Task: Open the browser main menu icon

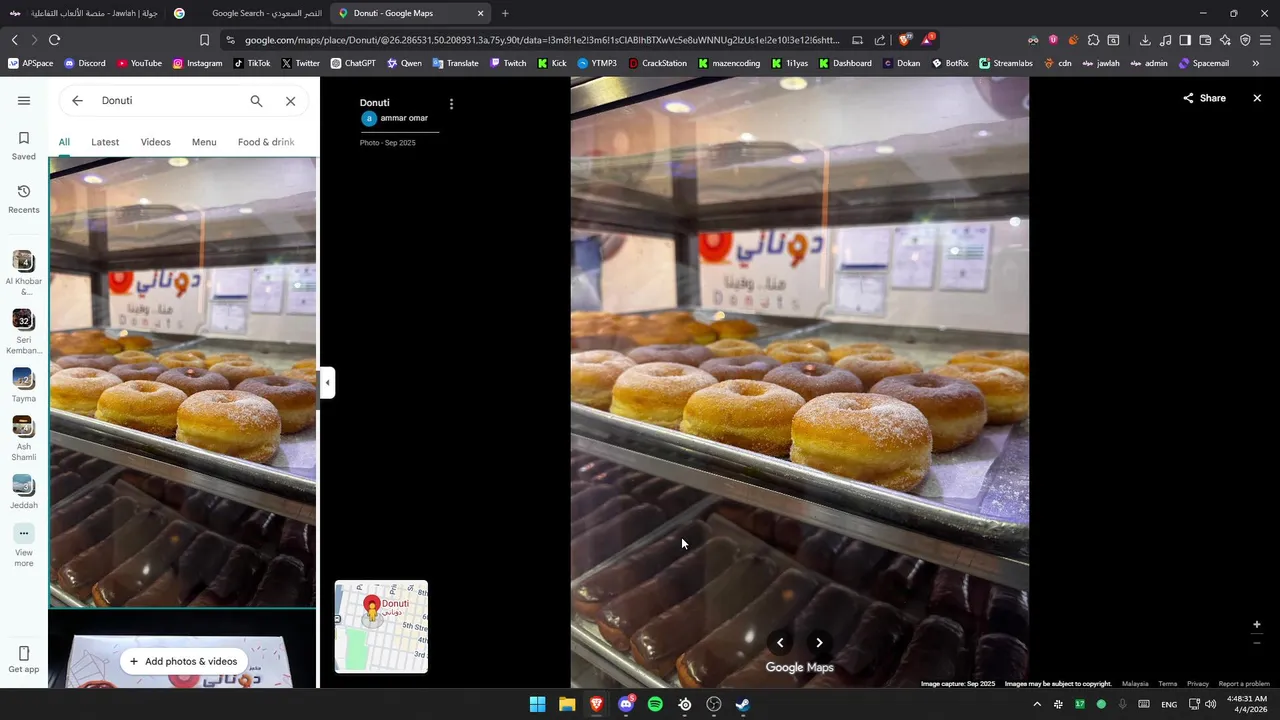Action: [x=1266, y=40]
